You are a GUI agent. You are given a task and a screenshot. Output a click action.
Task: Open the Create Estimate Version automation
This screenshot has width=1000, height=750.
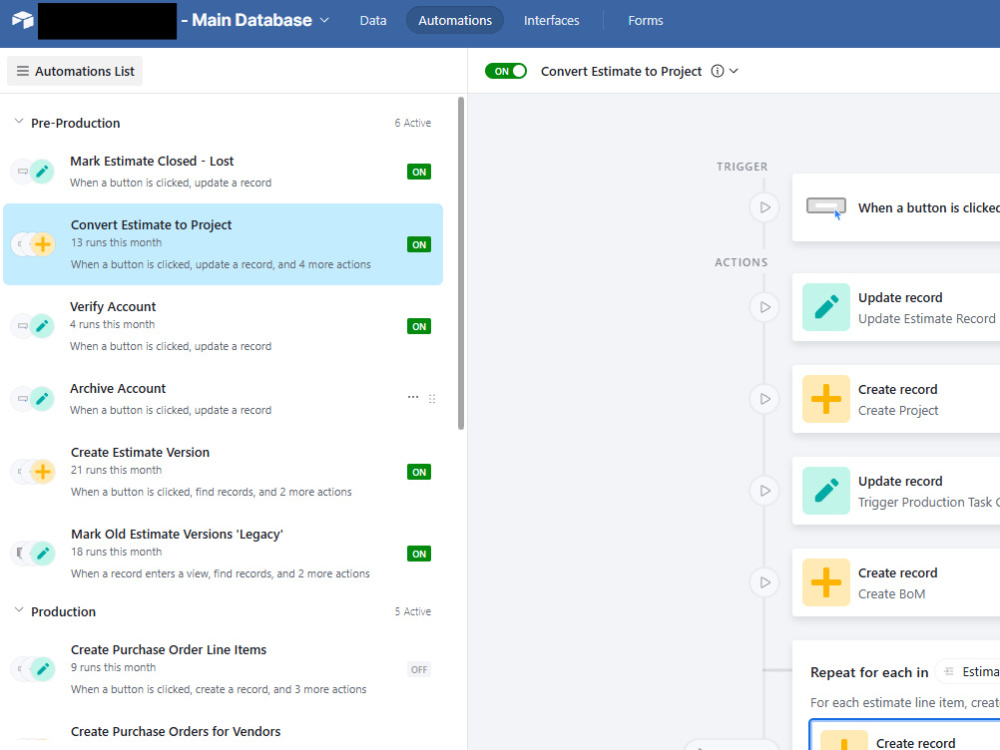(x=223, y=472)
